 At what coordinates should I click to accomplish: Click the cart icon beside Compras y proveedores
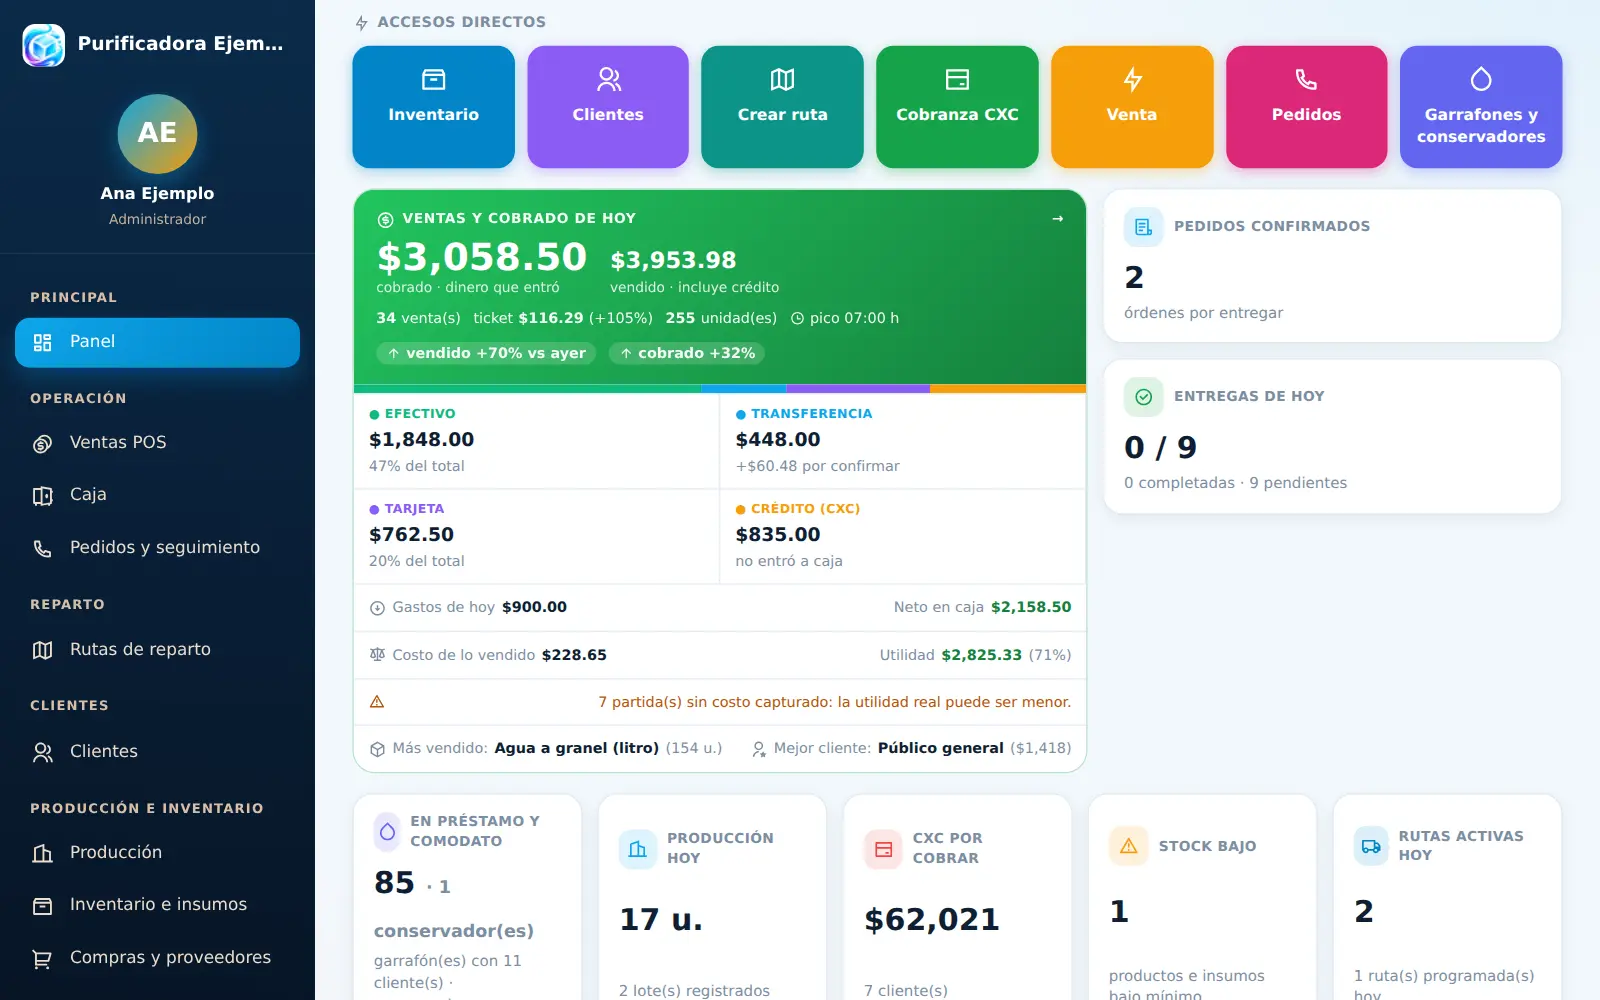(42, 959)
